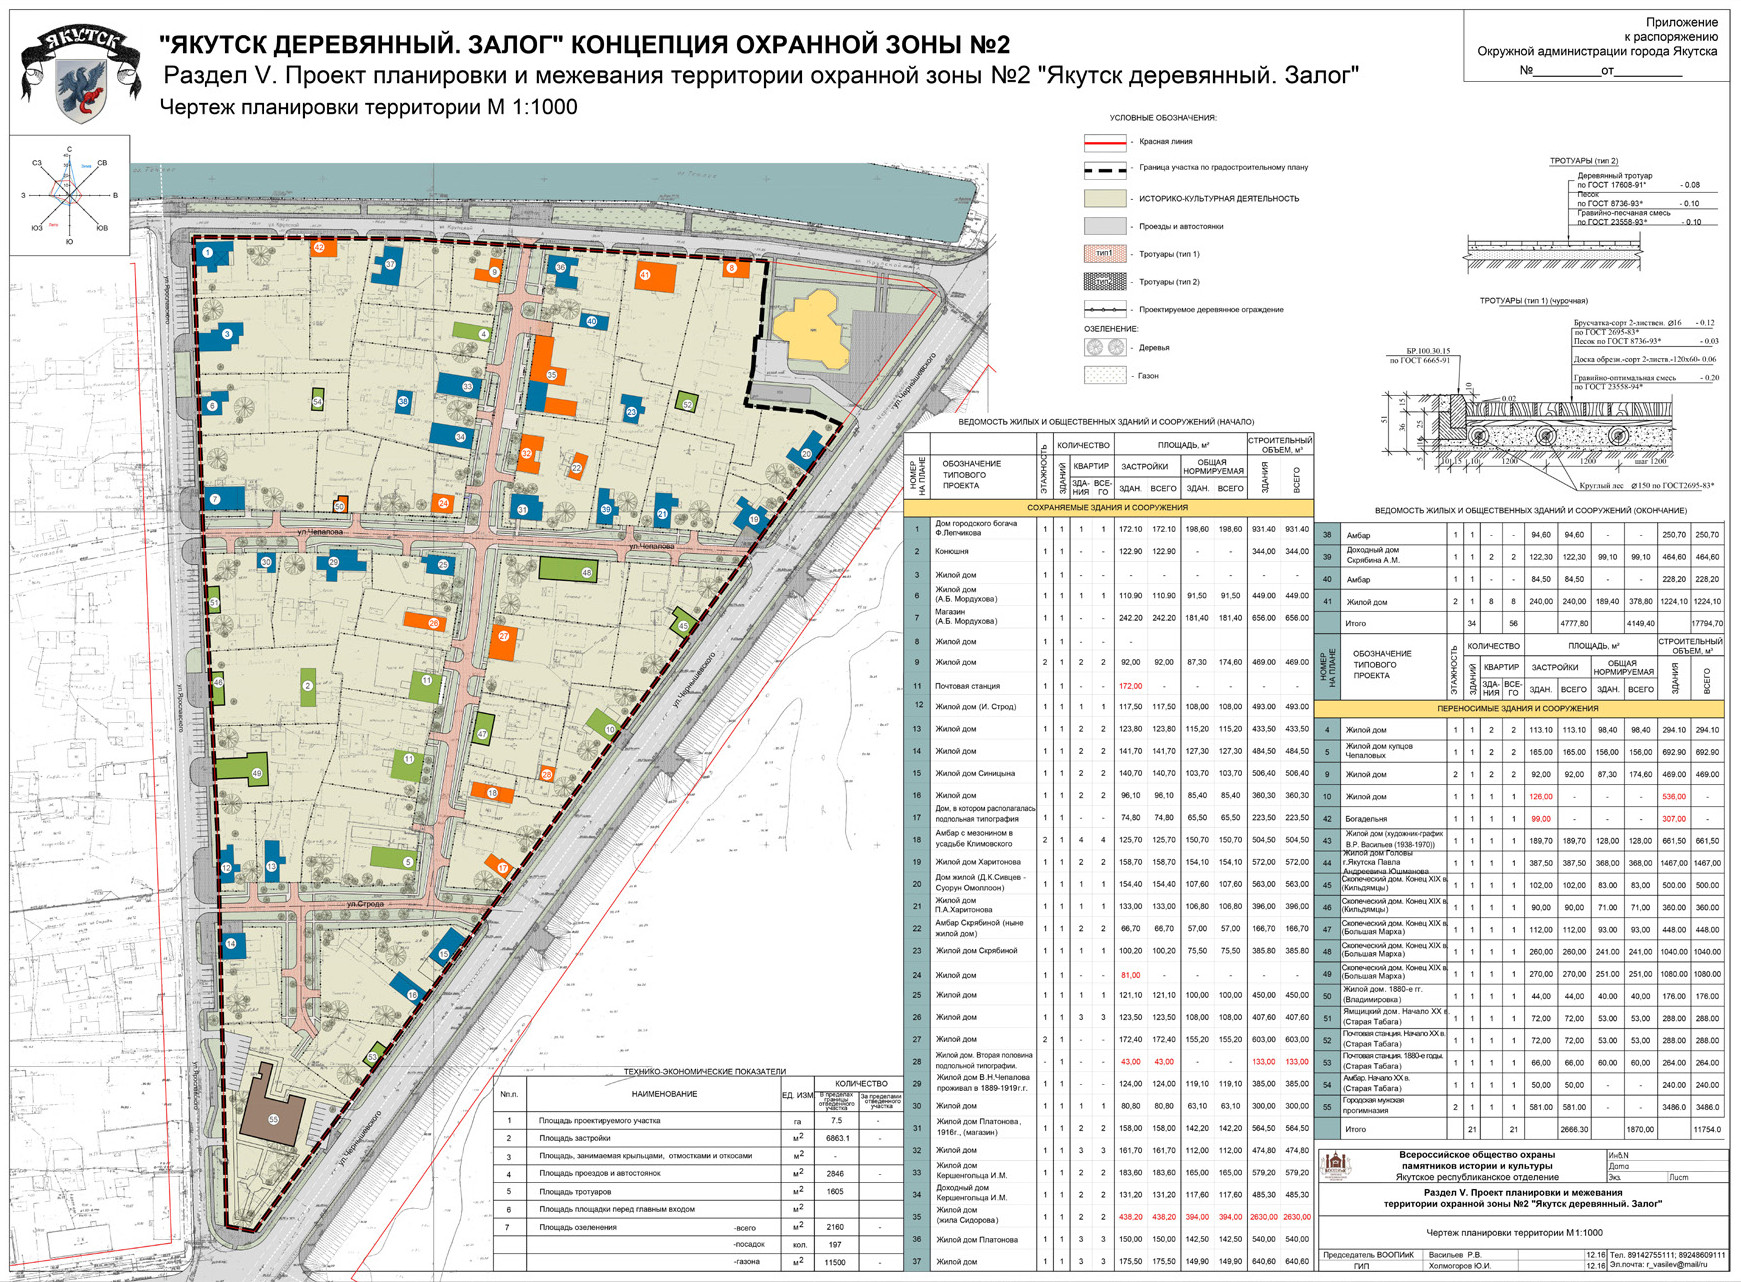Select orange building number 41
The width and height of the screenshot is (1741, 1282).
pyautogui.click(x=655, y=276)
